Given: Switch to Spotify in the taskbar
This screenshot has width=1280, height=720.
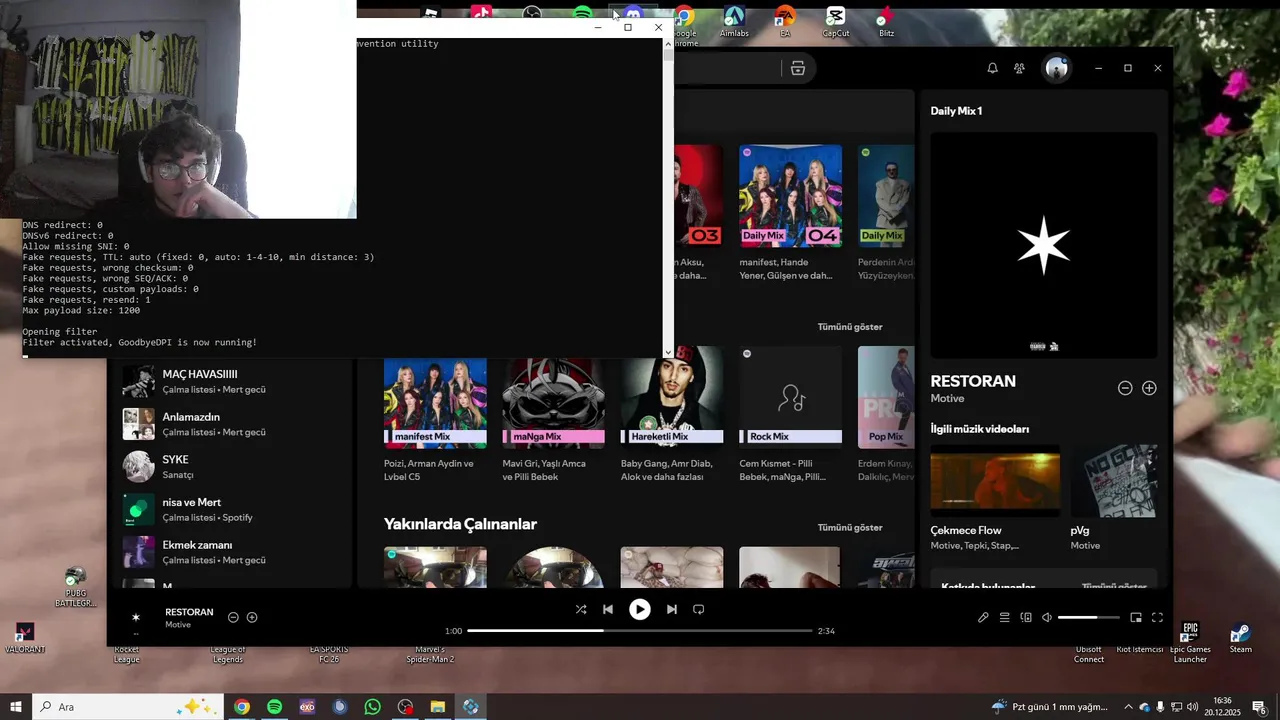Looking at the screenshot, I should [274, 707].
